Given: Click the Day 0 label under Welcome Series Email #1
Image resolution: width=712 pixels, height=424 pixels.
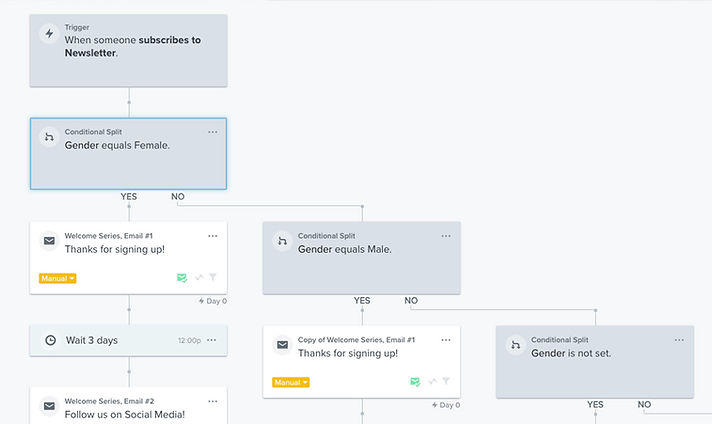Looking at the screenshot, I should pos(213,301).
